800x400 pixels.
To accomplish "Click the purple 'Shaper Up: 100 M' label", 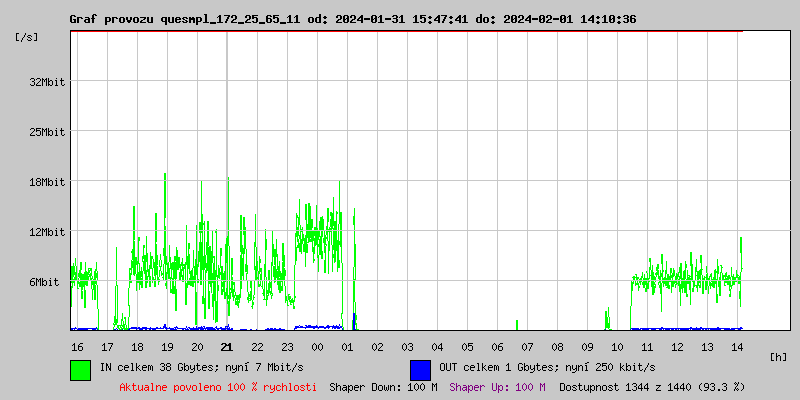I will point(497,387).
